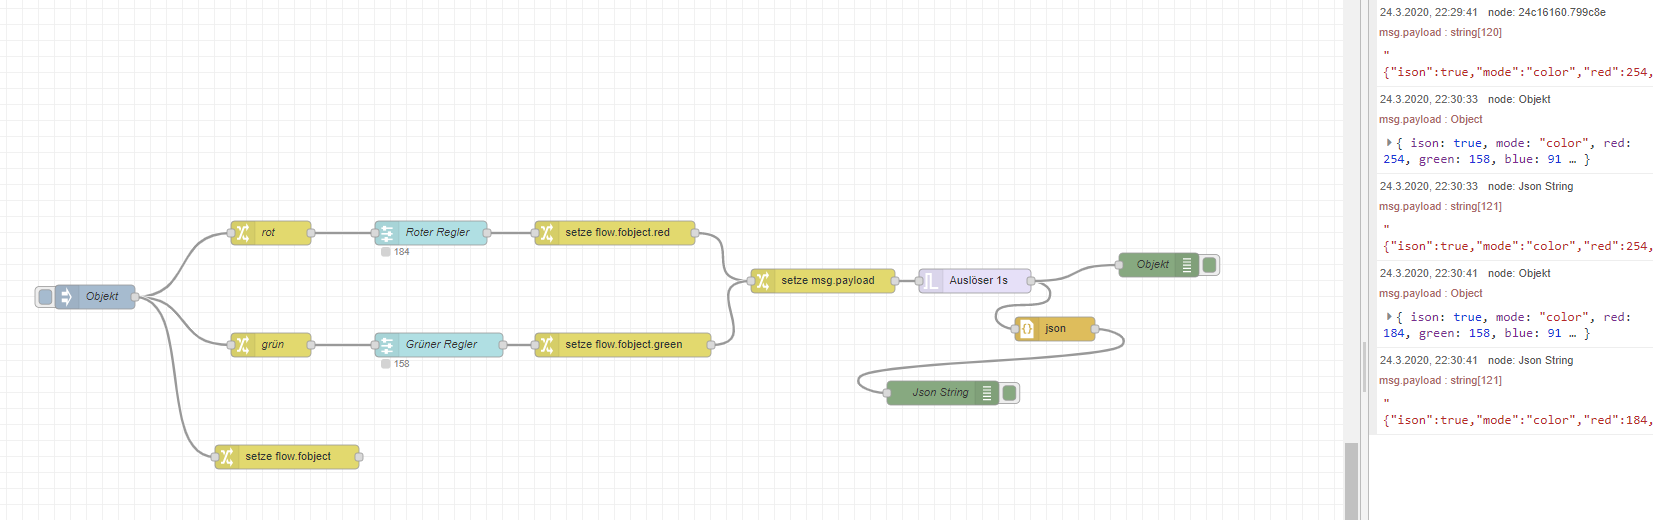This screenshot has width=1653, height=520.
Task: Click the output port of Auslöser 1s node
Action: (1031, 281)
